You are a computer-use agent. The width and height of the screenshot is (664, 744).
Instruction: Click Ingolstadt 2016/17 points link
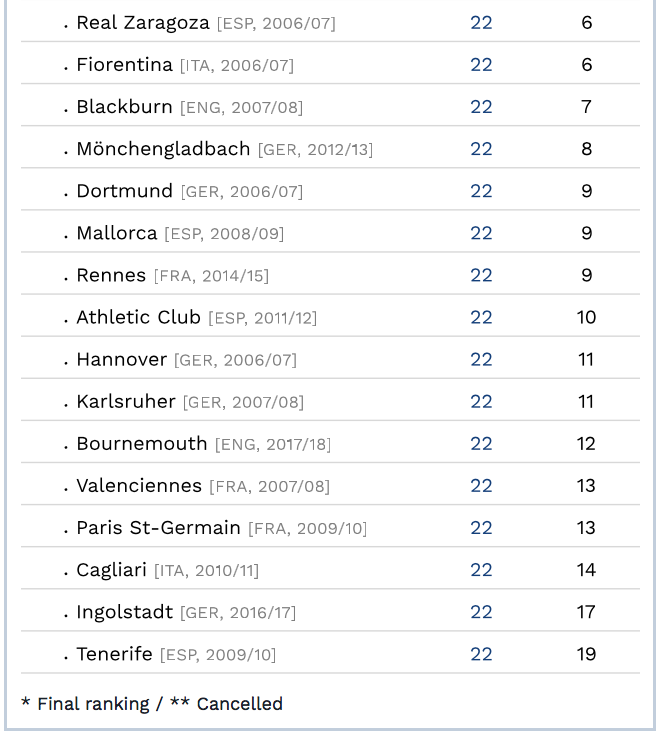[481, 612]
